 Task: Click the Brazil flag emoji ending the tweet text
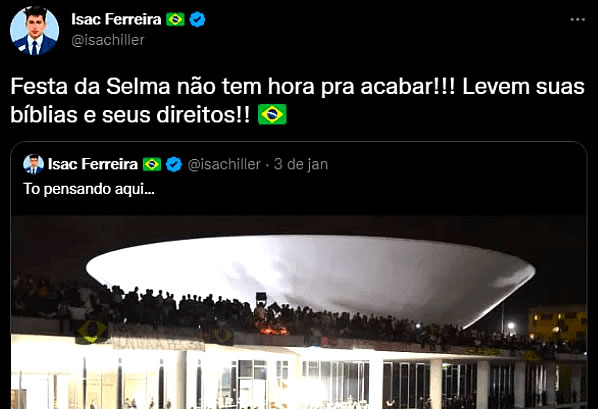coord(272,114)
